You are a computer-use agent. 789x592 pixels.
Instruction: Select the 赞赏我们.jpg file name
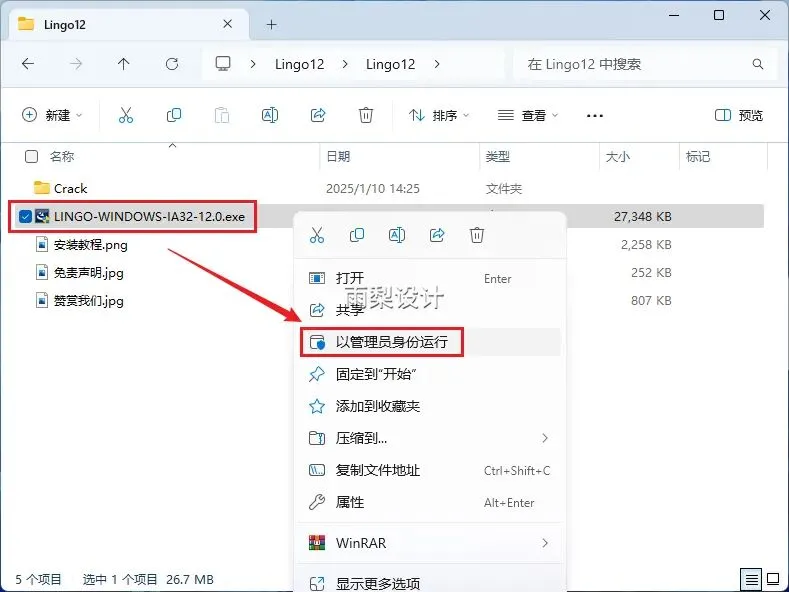89,301
